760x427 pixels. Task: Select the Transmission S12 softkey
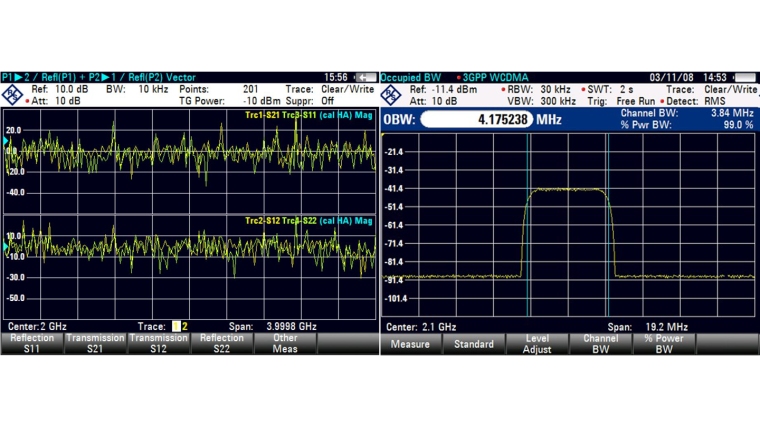157,343
